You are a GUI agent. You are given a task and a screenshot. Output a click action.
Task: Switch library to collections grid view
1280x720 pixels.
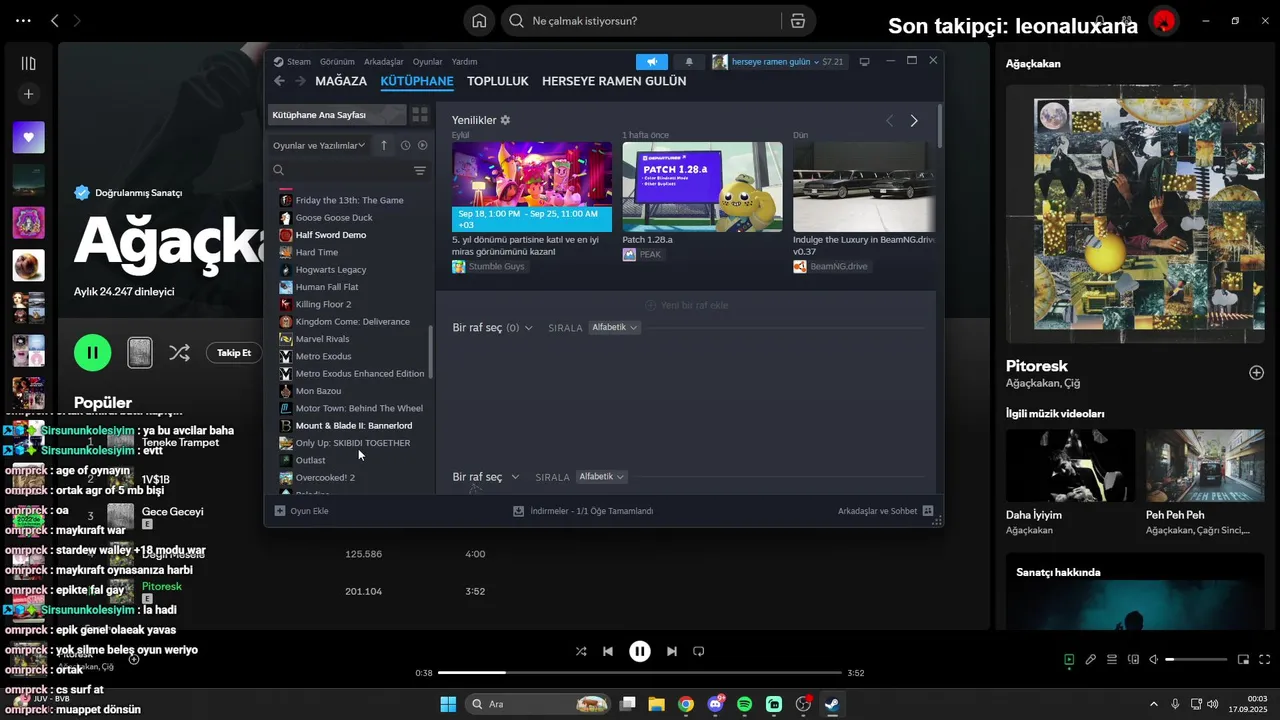click(x=420, y=115)
